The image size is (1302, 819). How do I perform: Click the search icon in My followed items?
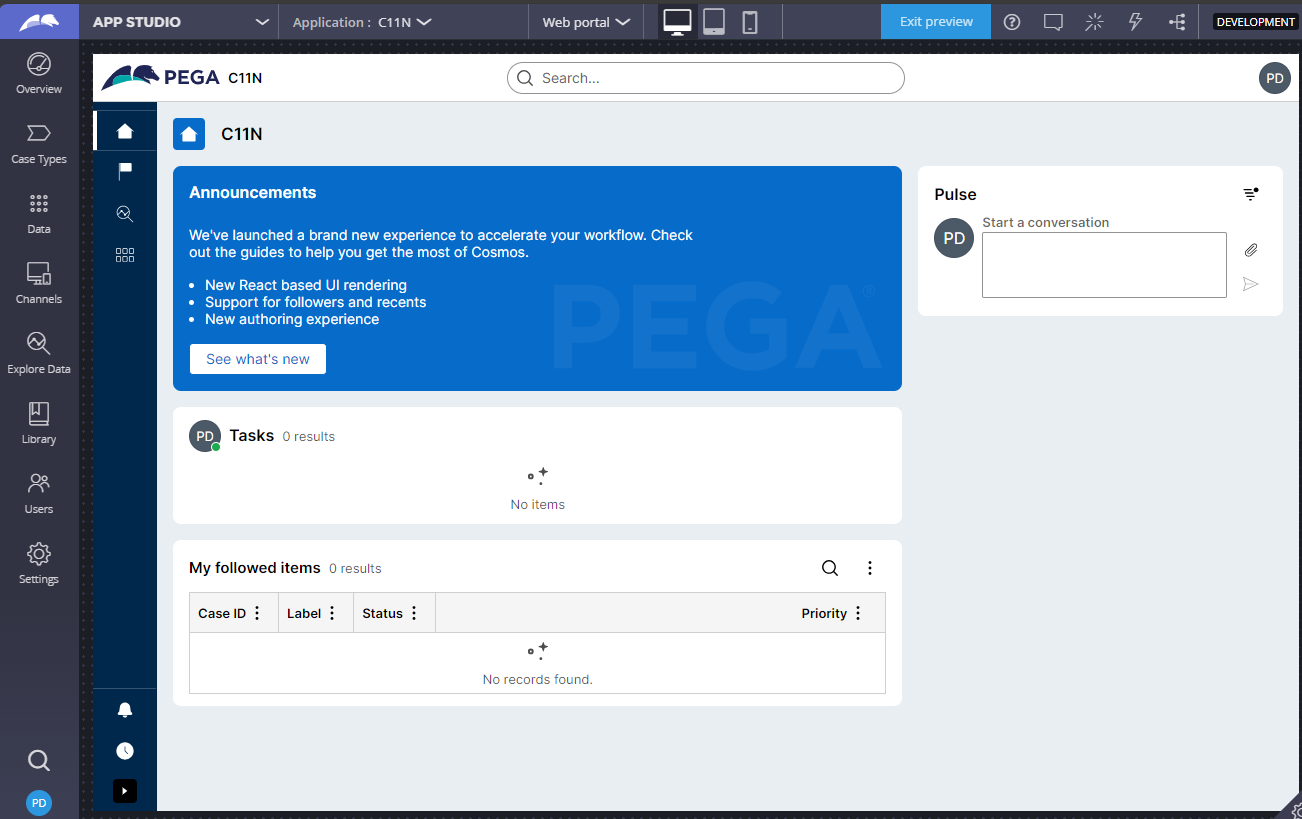(x=830, y=568)
